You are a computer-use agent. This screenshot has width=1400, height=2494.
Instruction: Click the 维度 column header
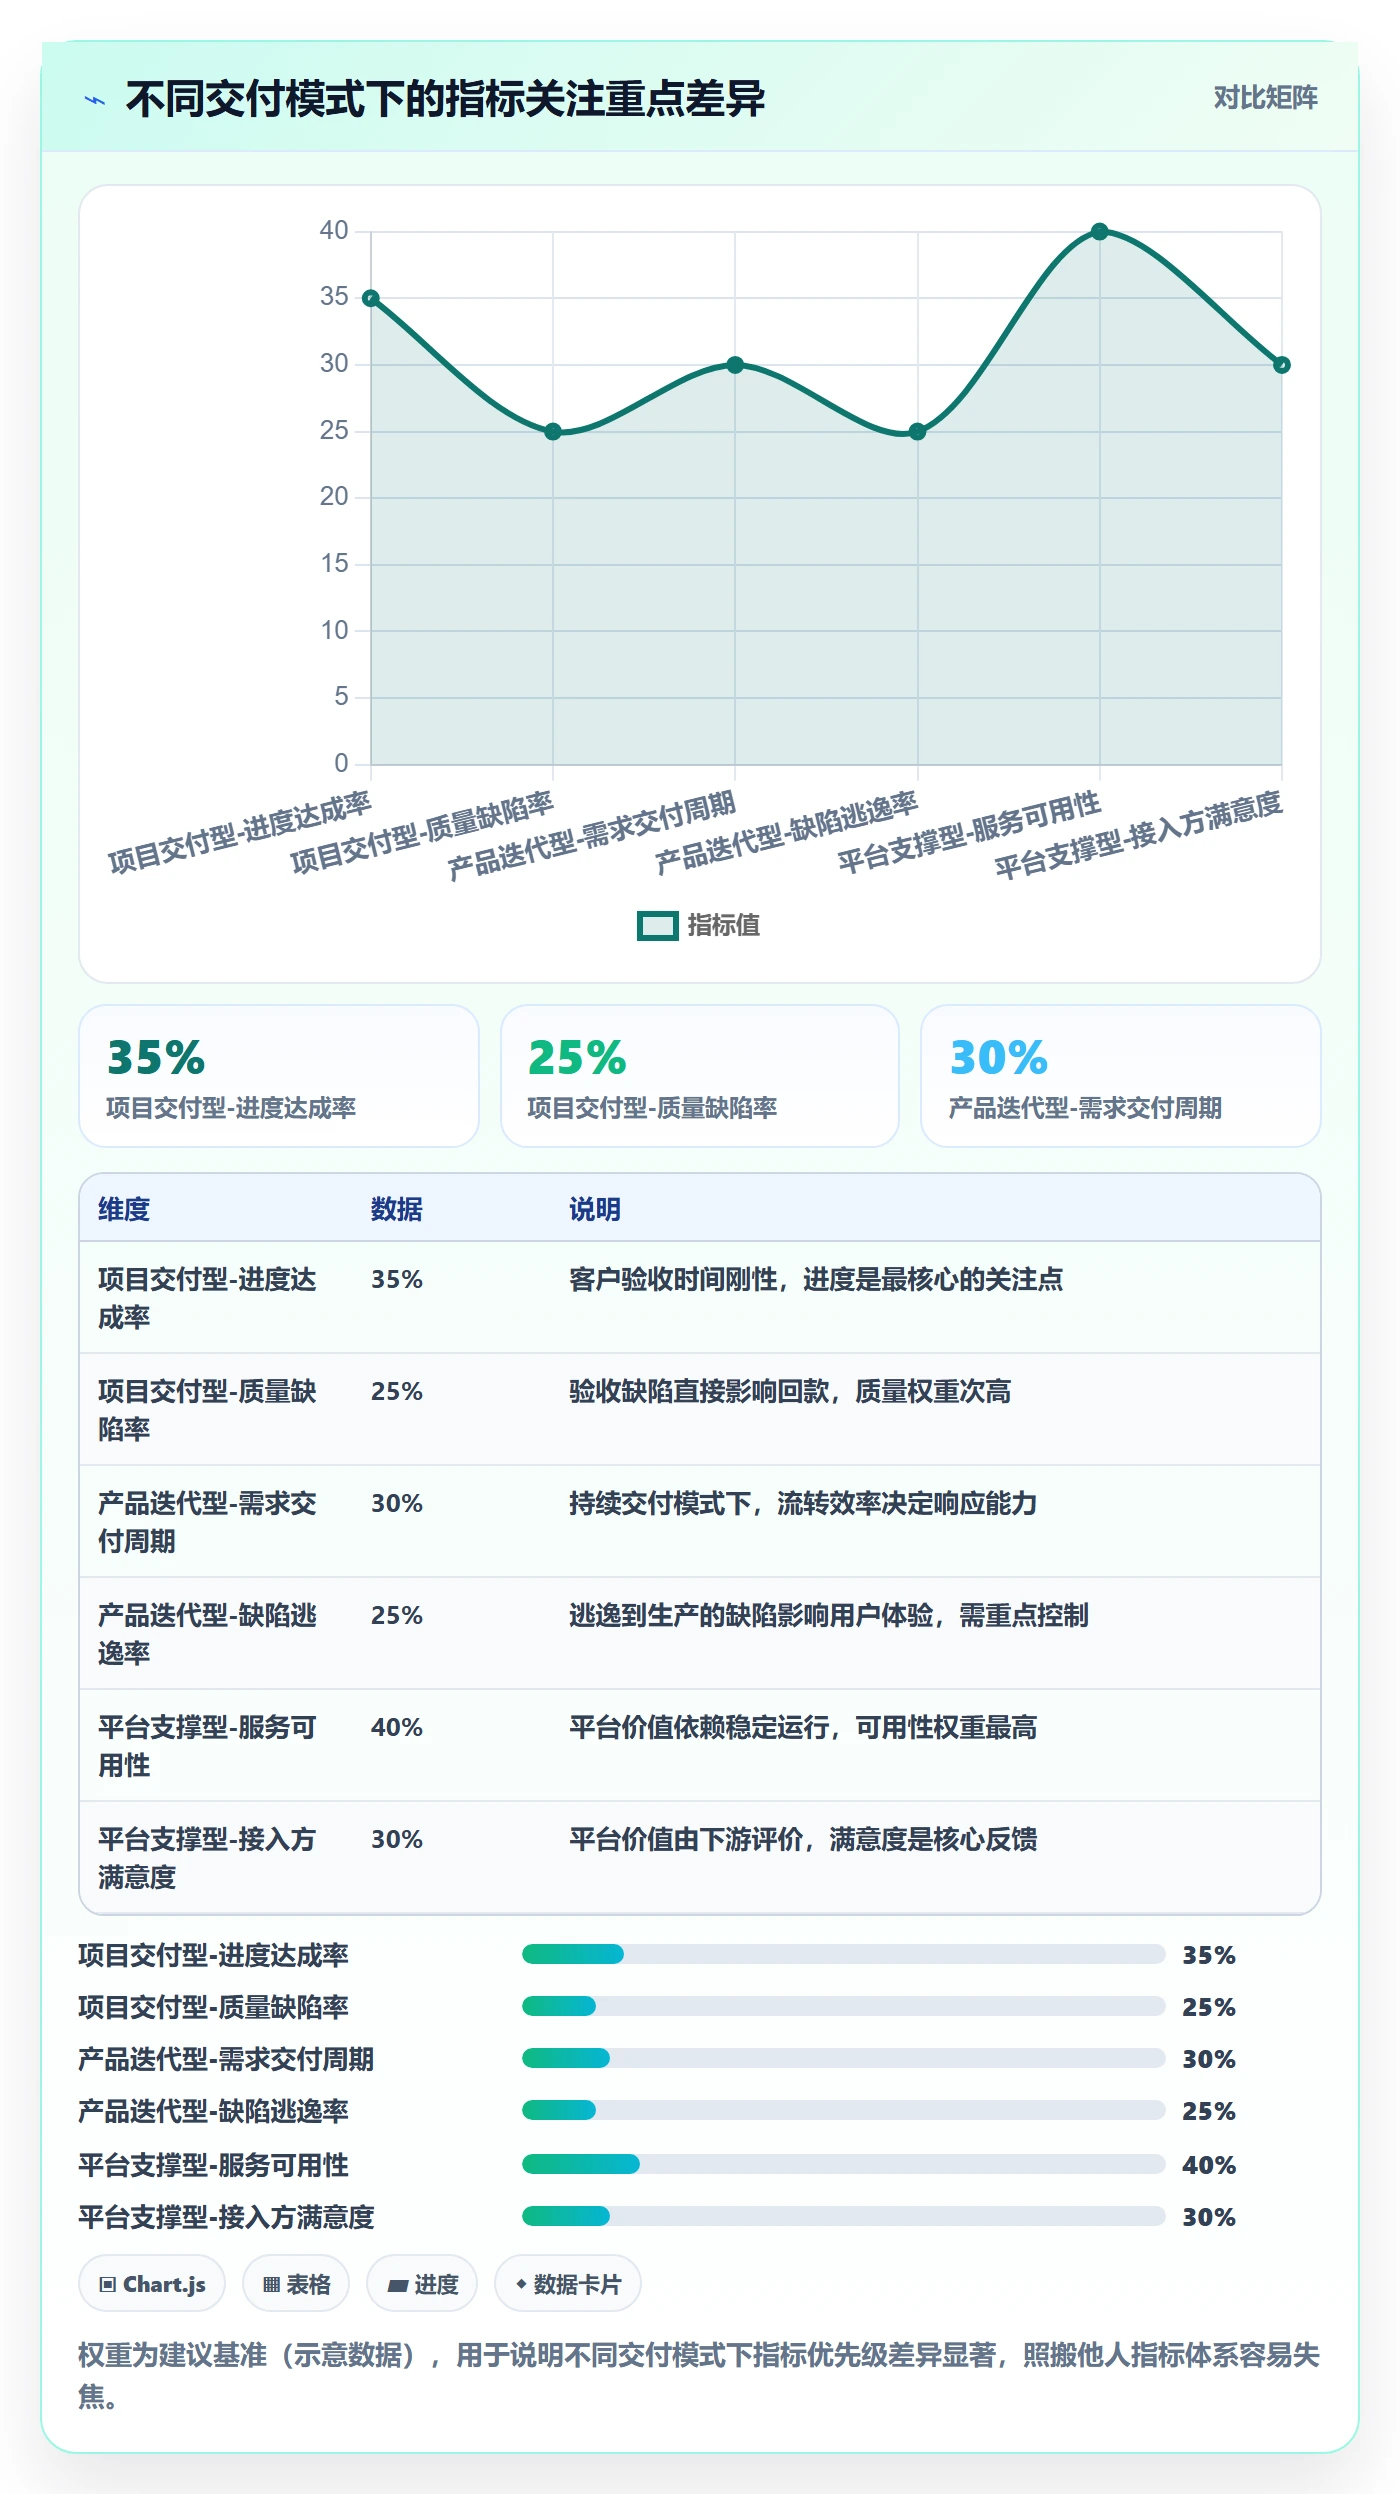[x=124, y=1209]
